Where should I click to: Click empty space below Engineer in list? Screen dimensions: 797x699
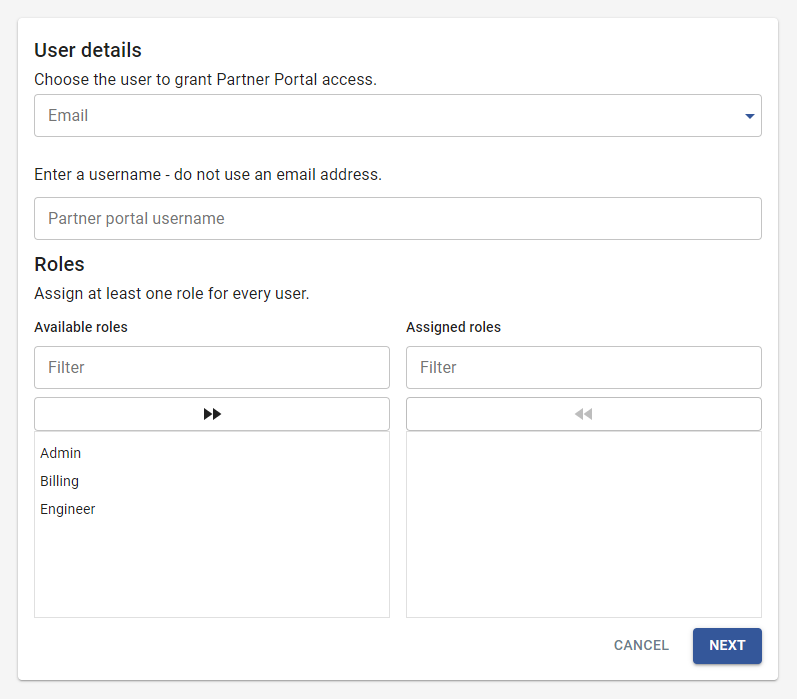[212, 570]
